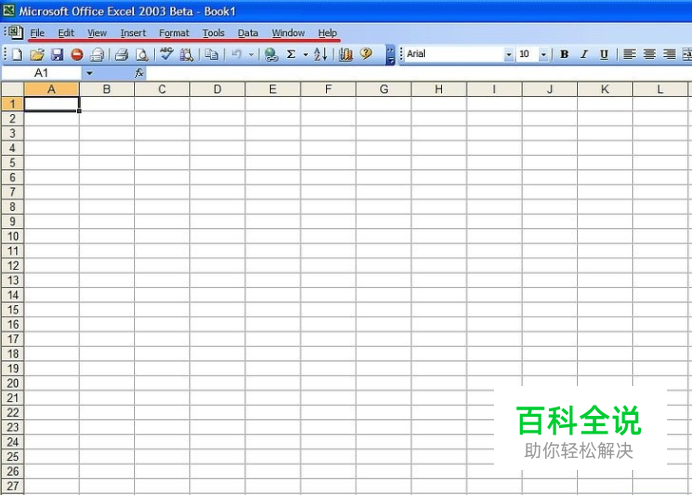Click the AutoSum sigma icon

click(291, 55)
